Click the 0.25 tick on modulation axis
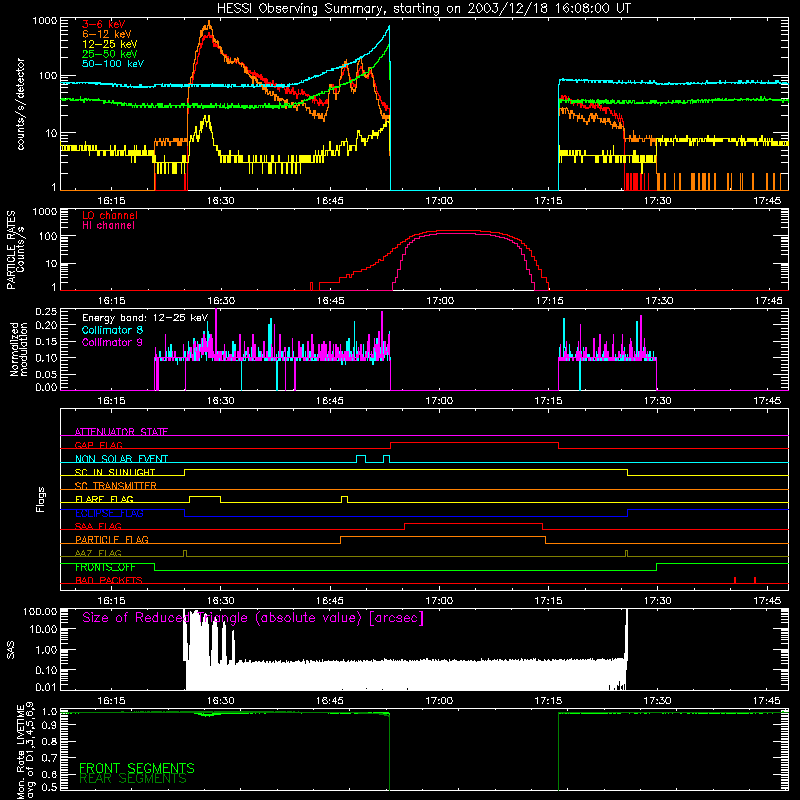This screenshot has height=800, width=800. pos(46,312)
